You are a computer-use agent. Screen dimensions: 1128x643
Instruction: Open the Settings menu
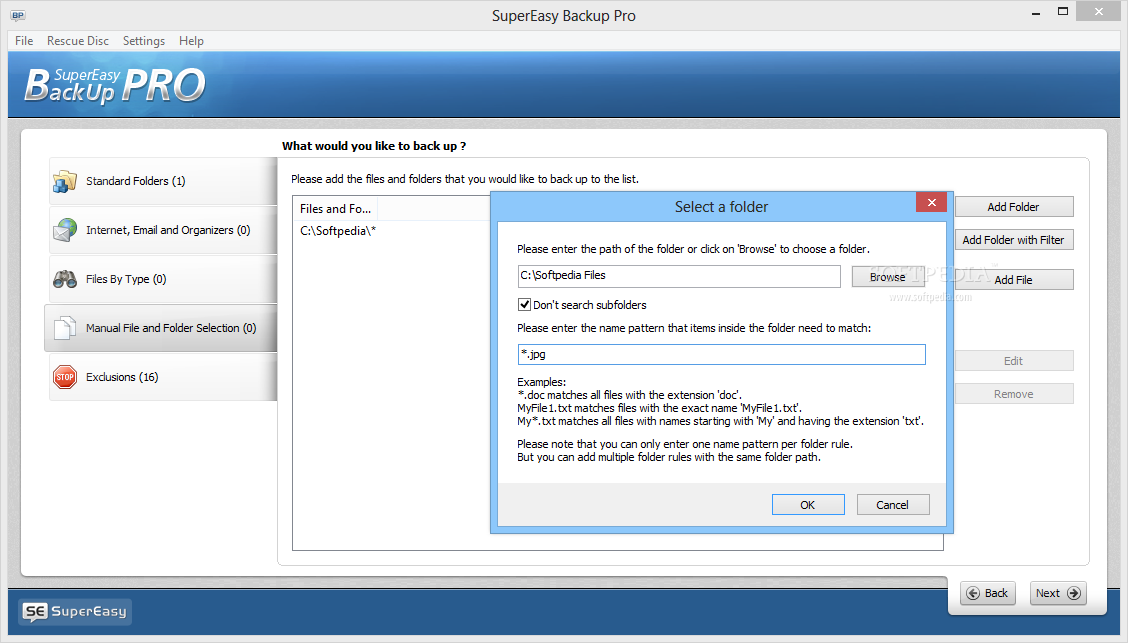pyautogui.click(x=144, y=41)
